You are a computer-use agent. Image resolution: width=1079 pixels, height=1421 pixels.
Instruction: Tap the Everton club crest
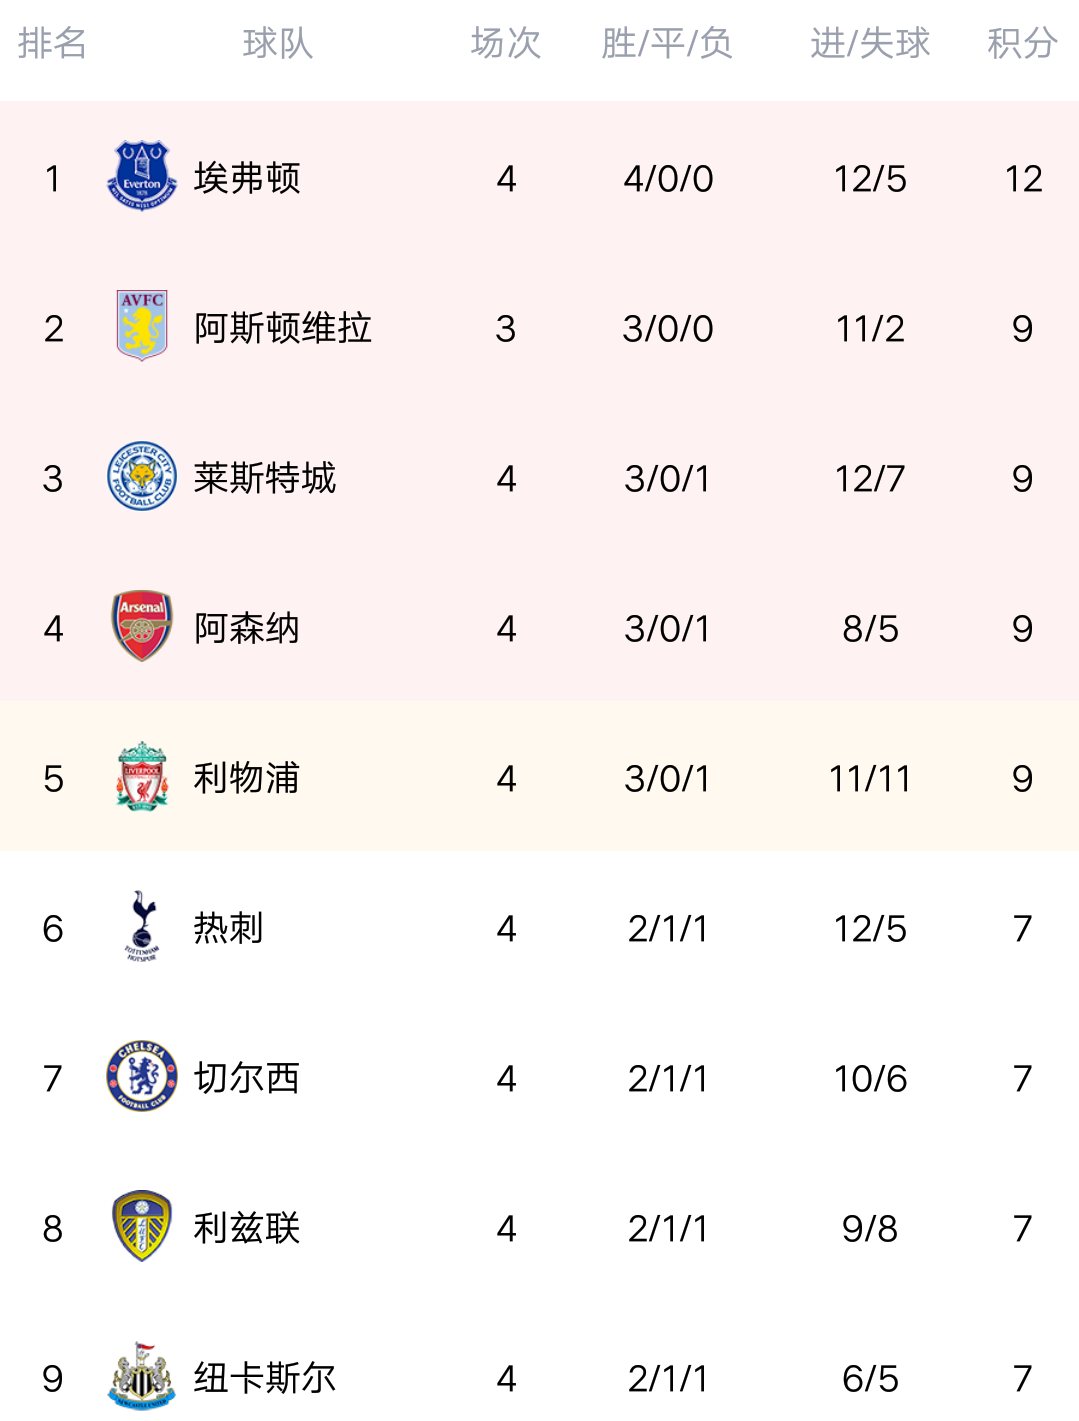[142, 176]
